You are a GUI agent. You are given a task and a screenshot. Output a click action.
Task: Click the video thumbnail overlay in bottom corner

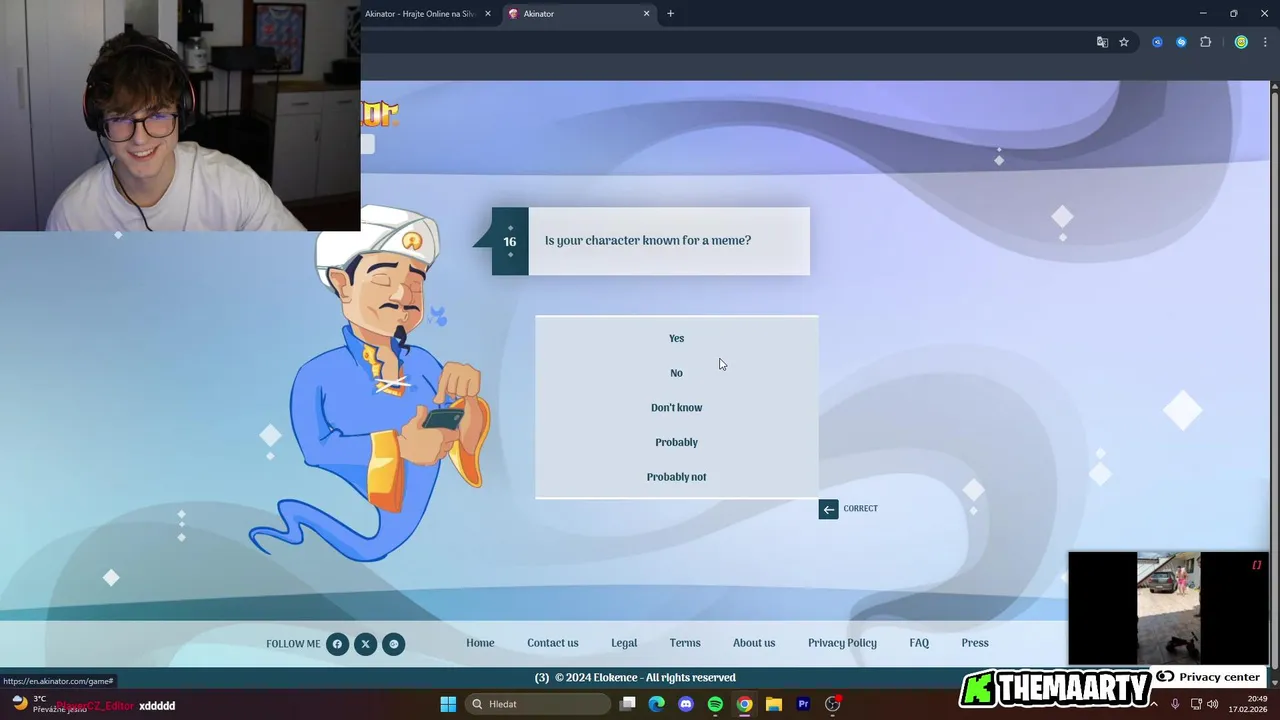point(1168,608)
